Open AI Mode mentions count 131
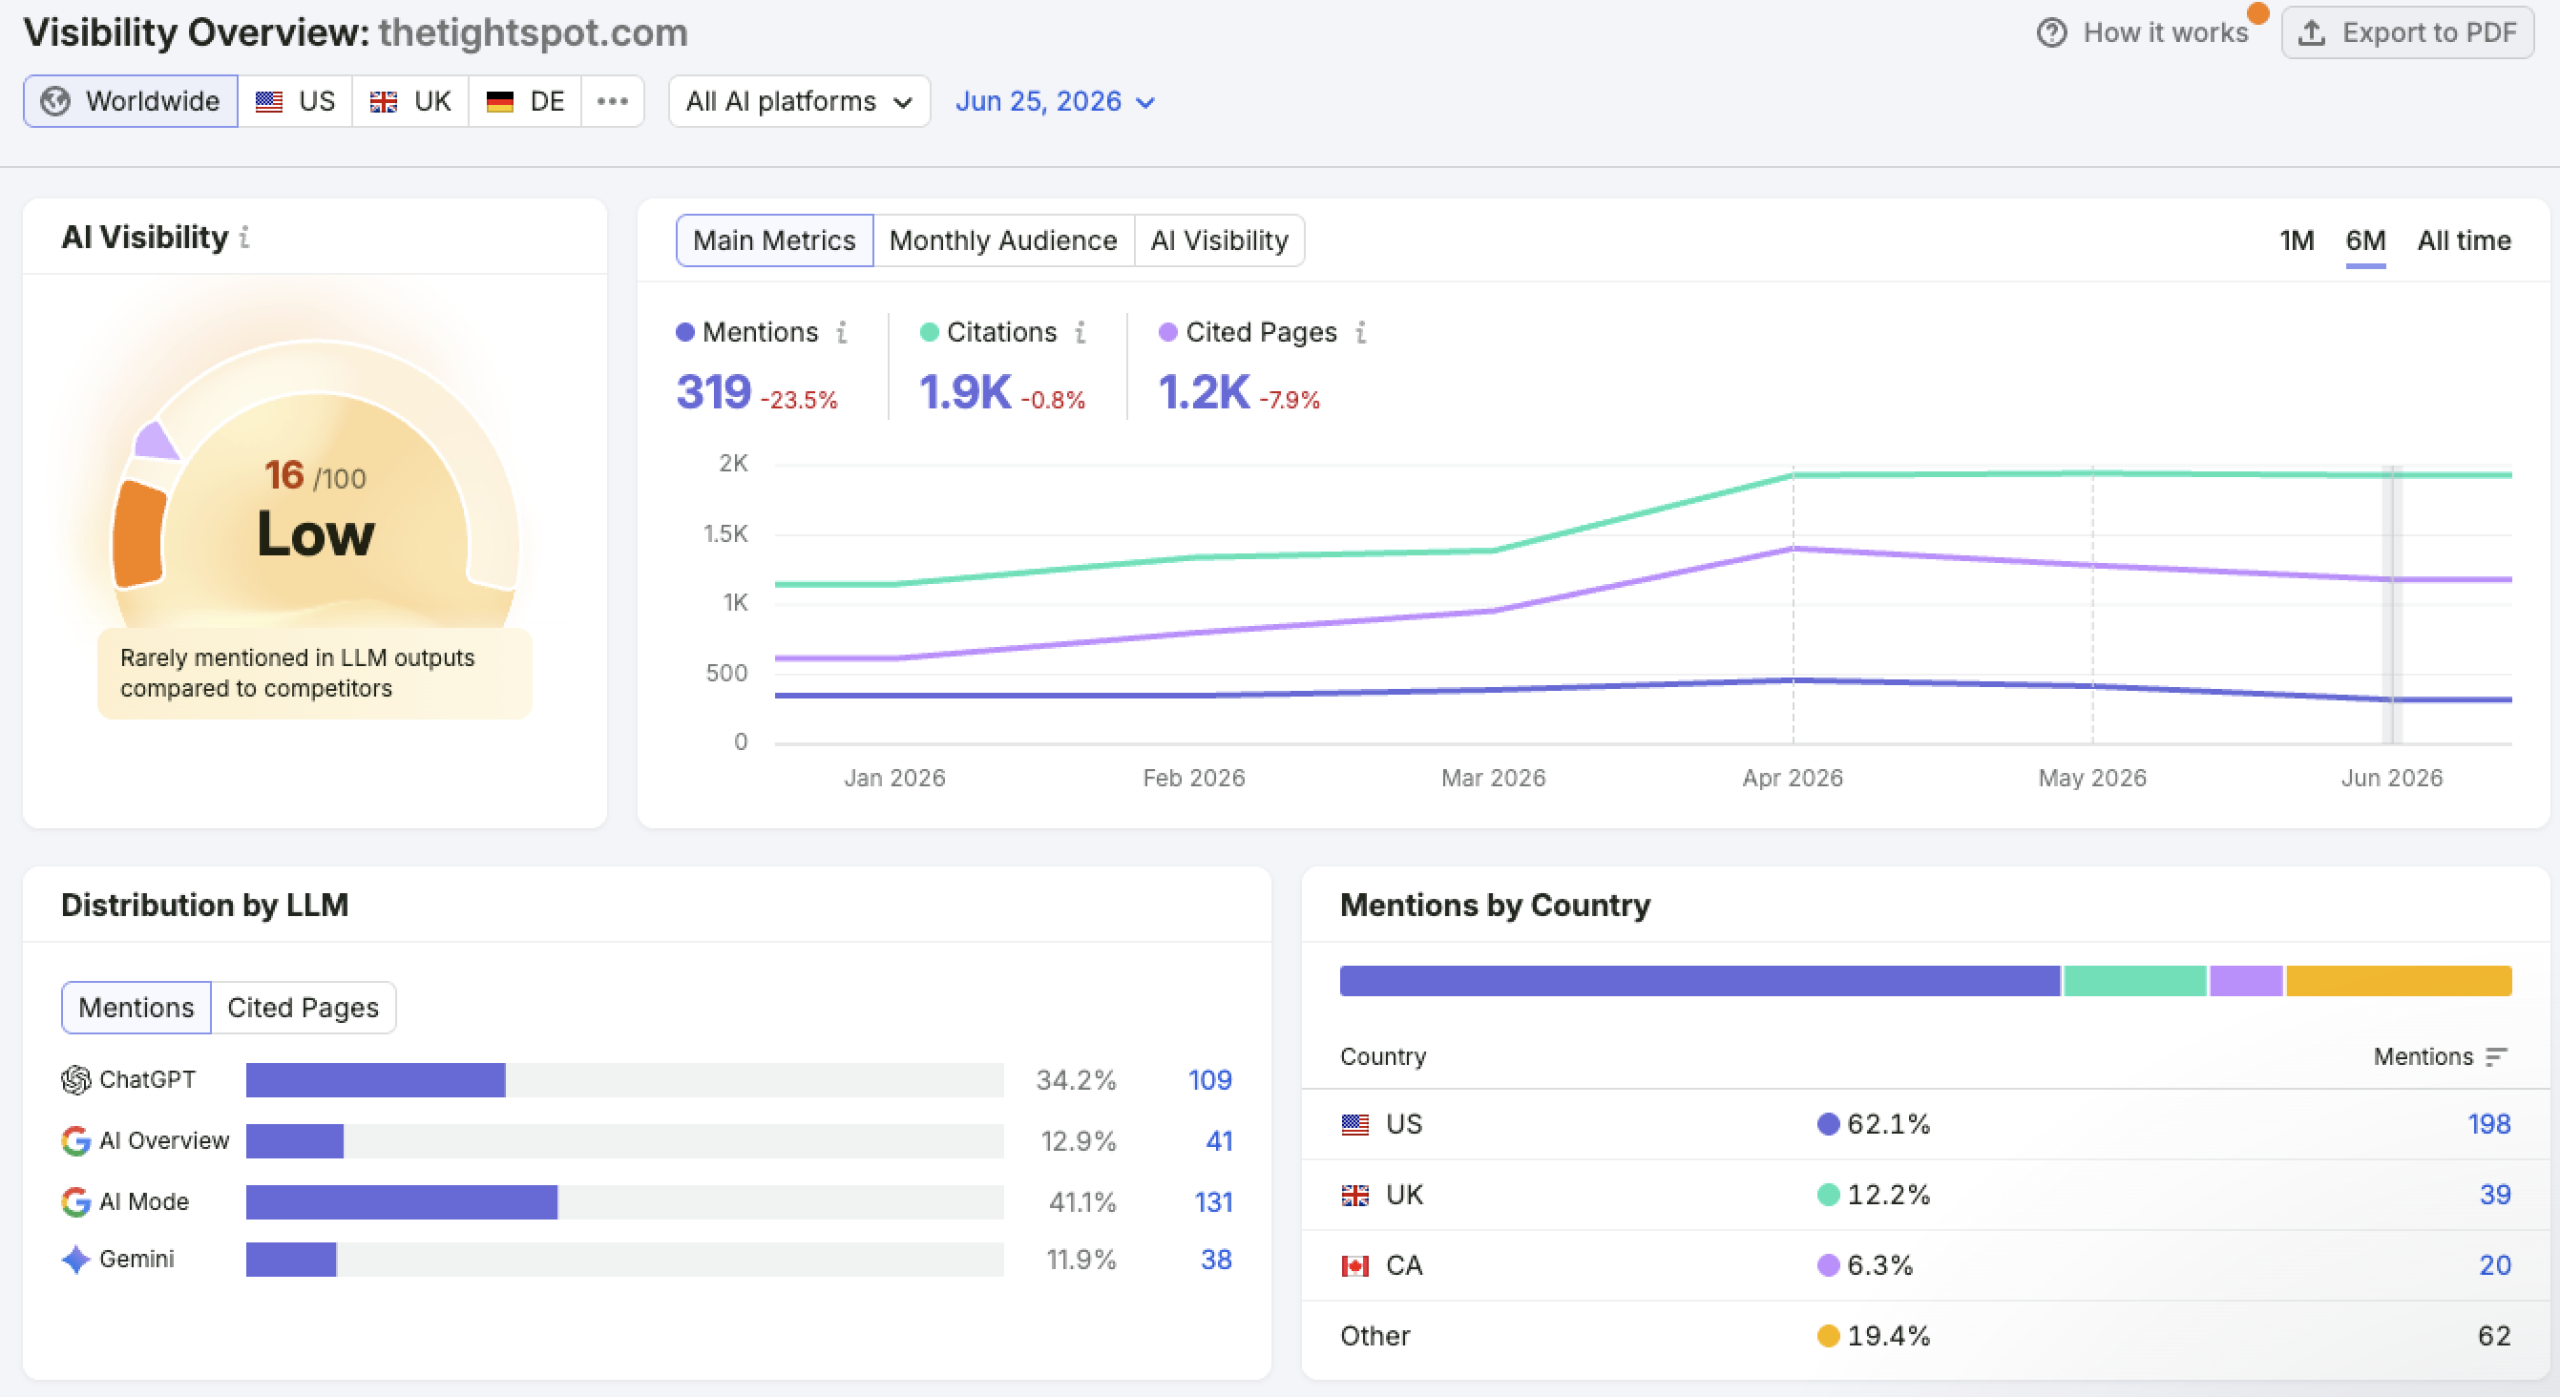 click(x=1213, y=1202)
